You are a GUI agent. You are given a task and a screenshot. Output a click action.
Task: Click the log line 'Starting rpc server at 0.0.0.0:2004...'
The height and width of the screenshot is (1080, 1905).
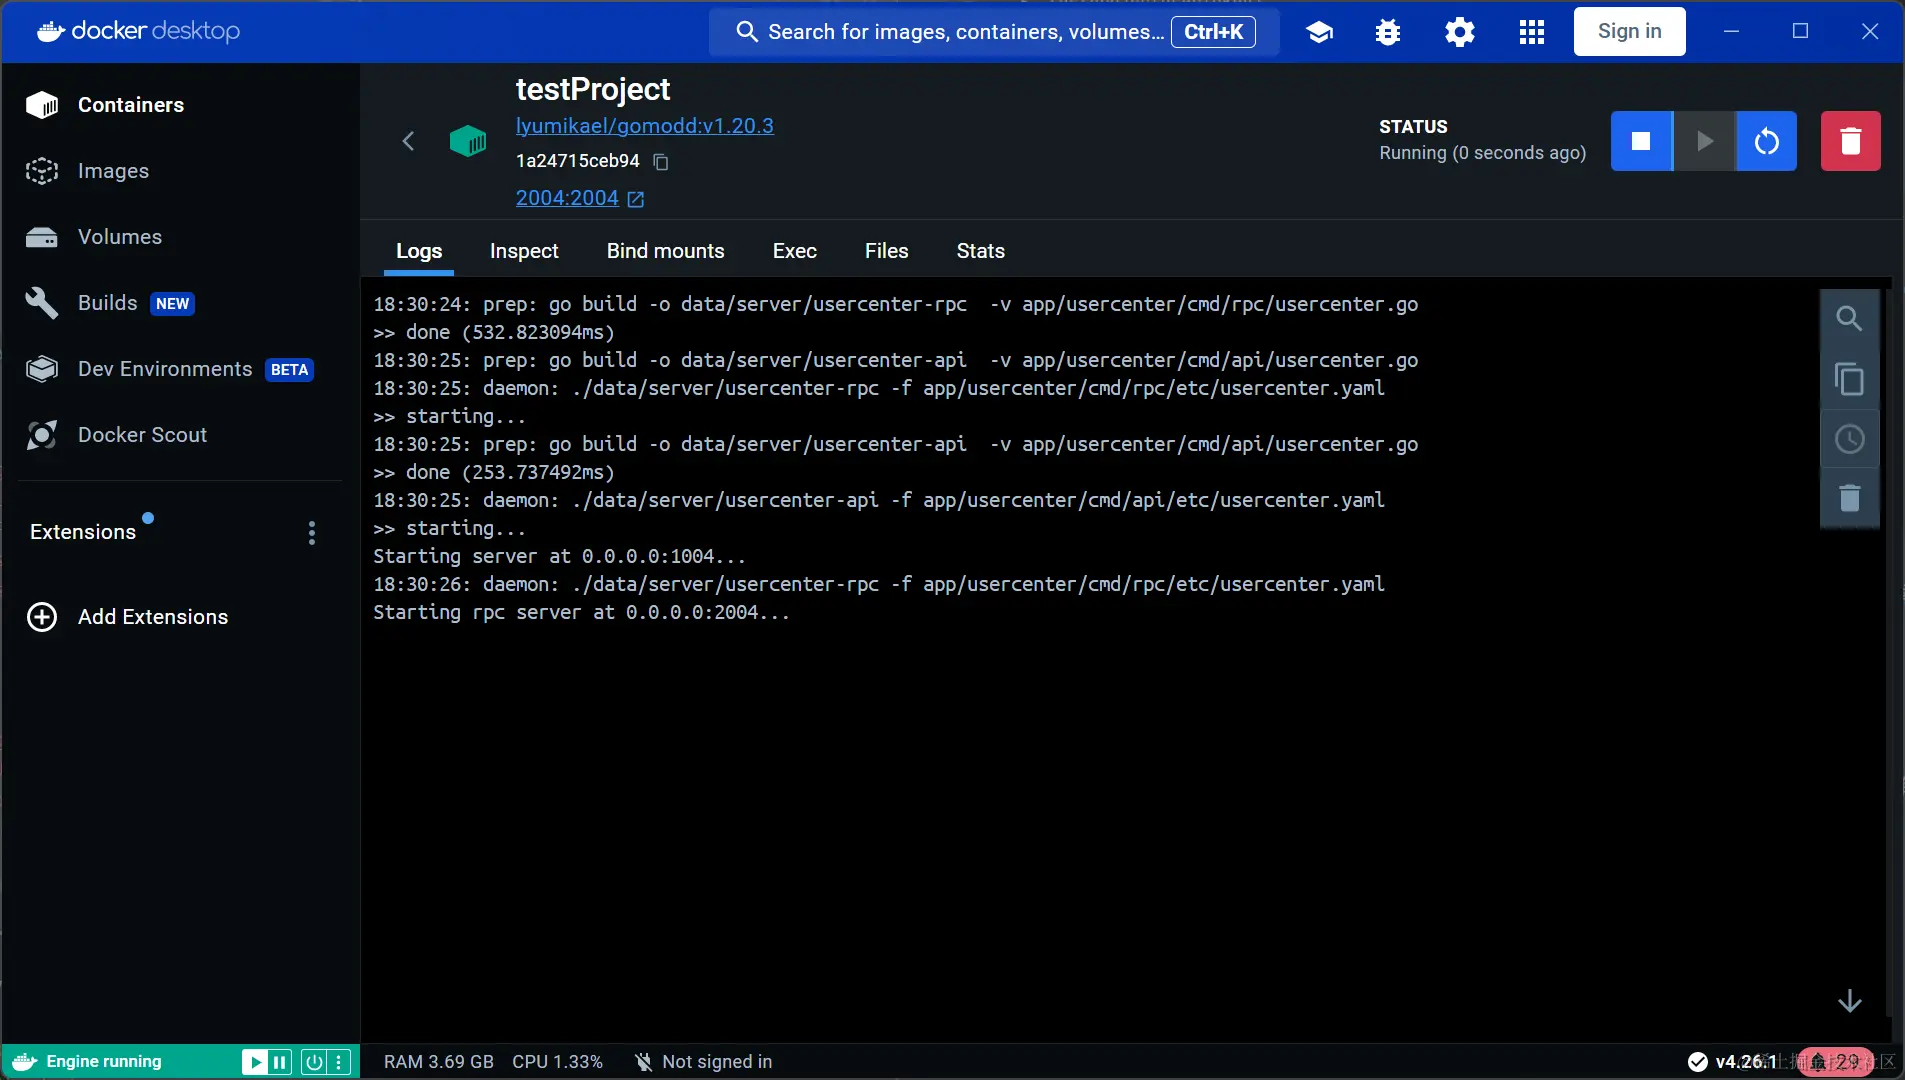click(582, 612)
